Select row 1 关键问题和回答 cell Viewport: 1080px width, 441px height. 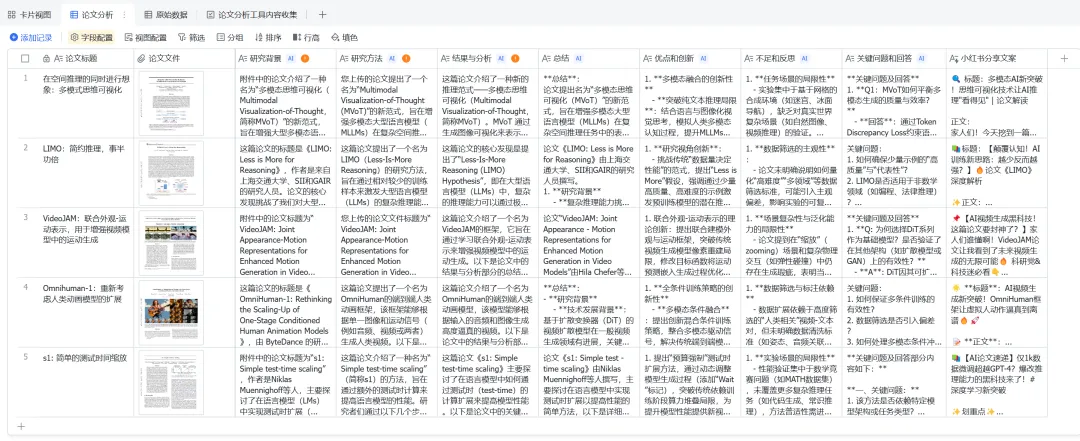click(x=893, y=103)
